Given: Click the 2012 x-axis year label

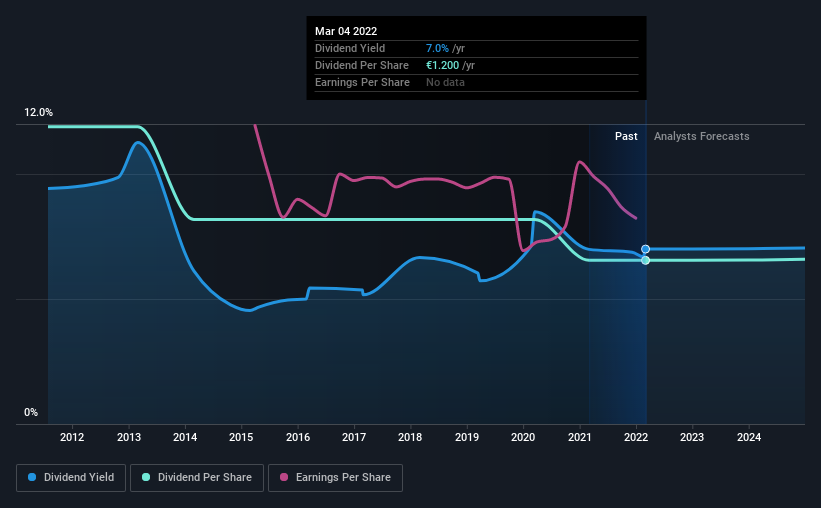Looking at the screenshot, I should [72, 437].
